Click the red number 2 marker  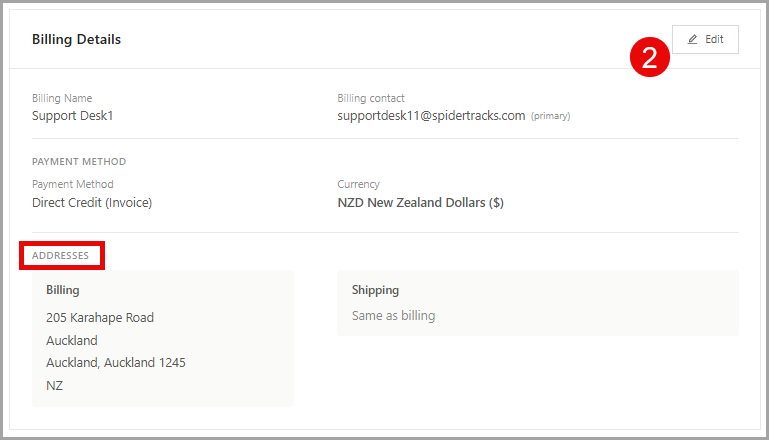click(650, 57)
